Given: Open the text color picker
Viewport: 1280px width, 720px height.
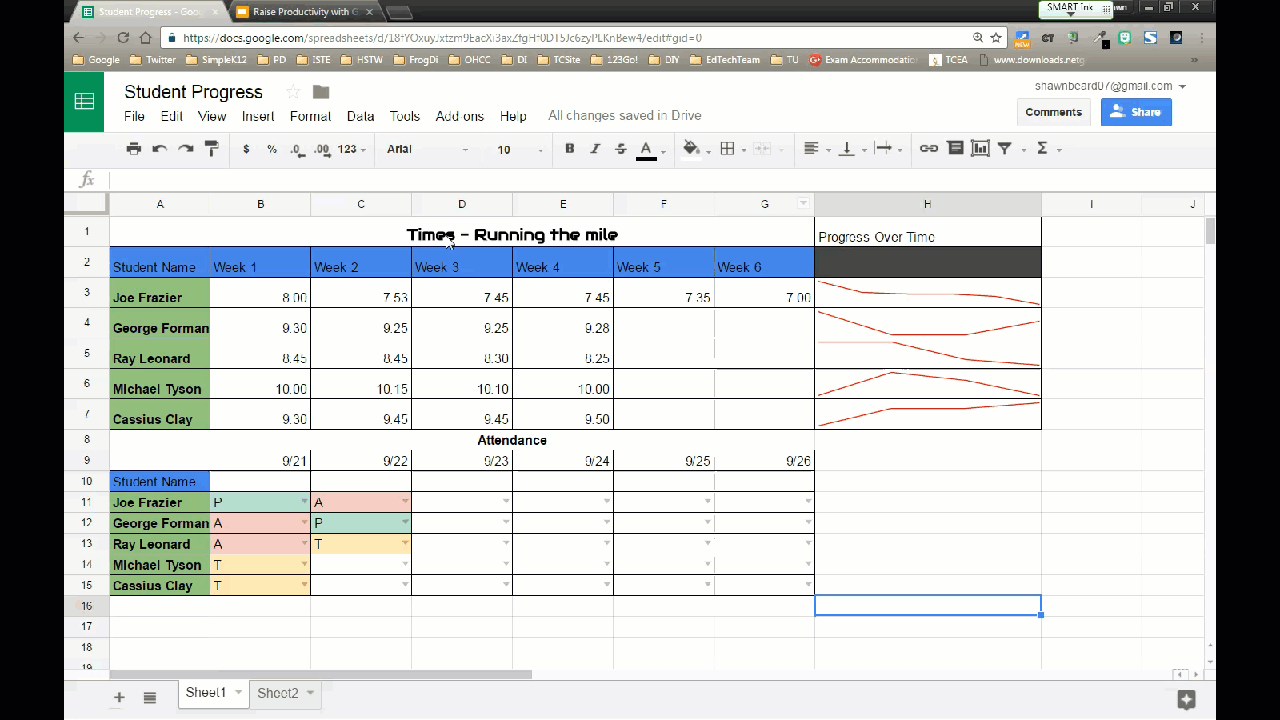Looking at the screenshot, I should tap(646, 150).
